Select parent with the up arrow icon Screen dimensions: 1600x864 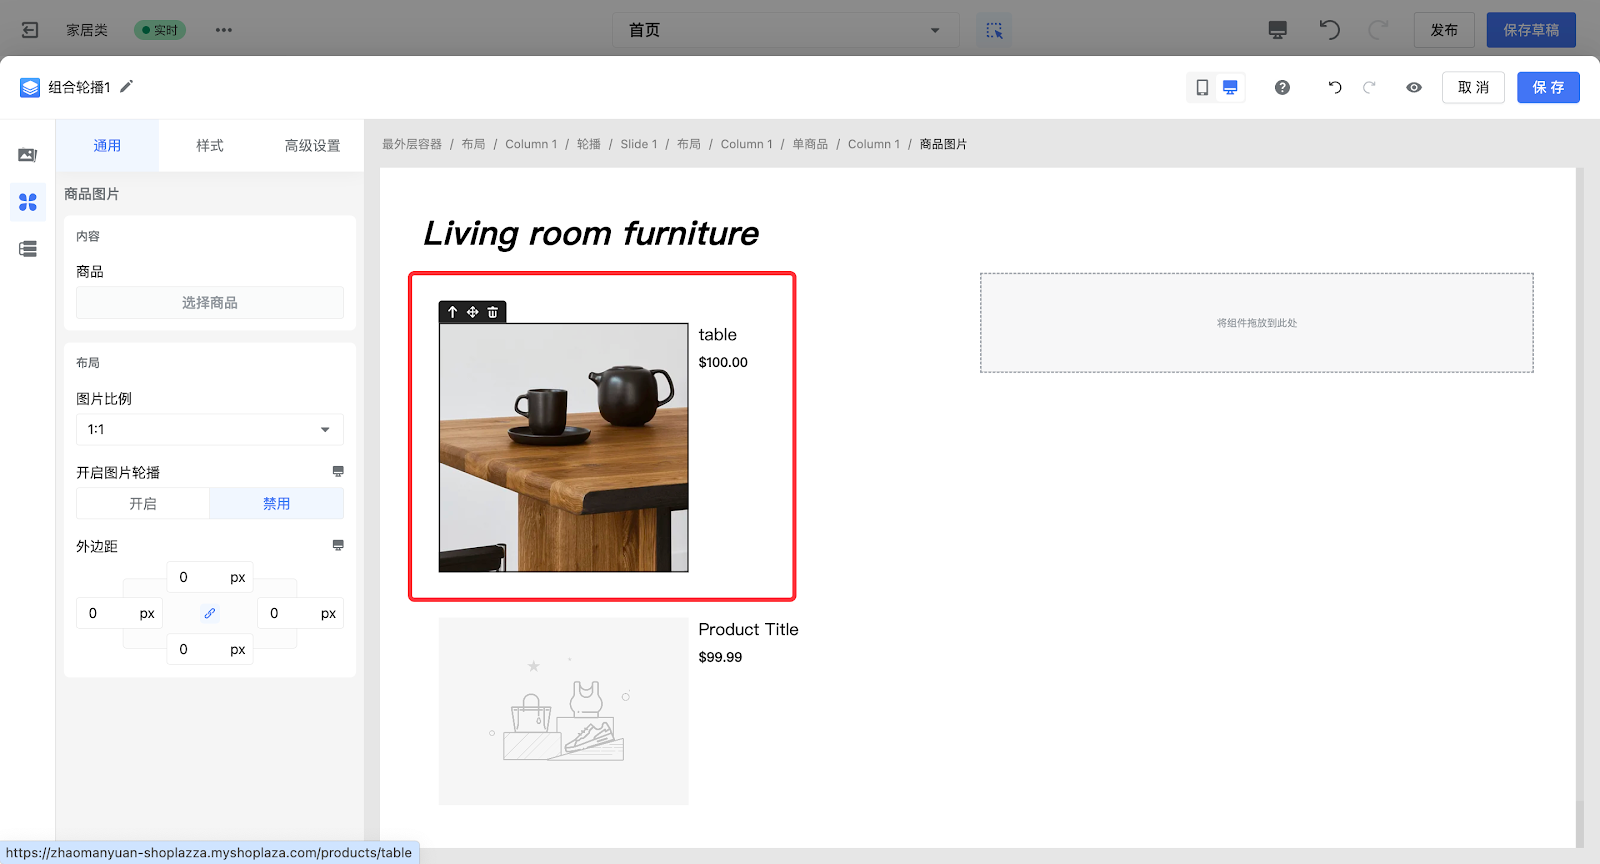click(x=453, y=312)
